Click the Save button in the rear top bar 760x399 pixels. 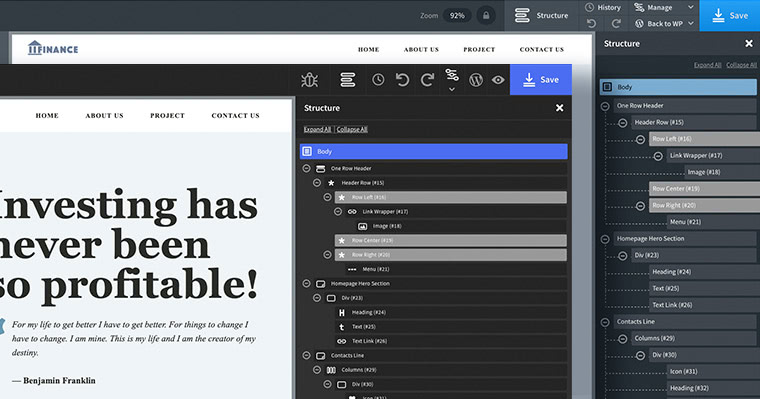tap(730, 16)
